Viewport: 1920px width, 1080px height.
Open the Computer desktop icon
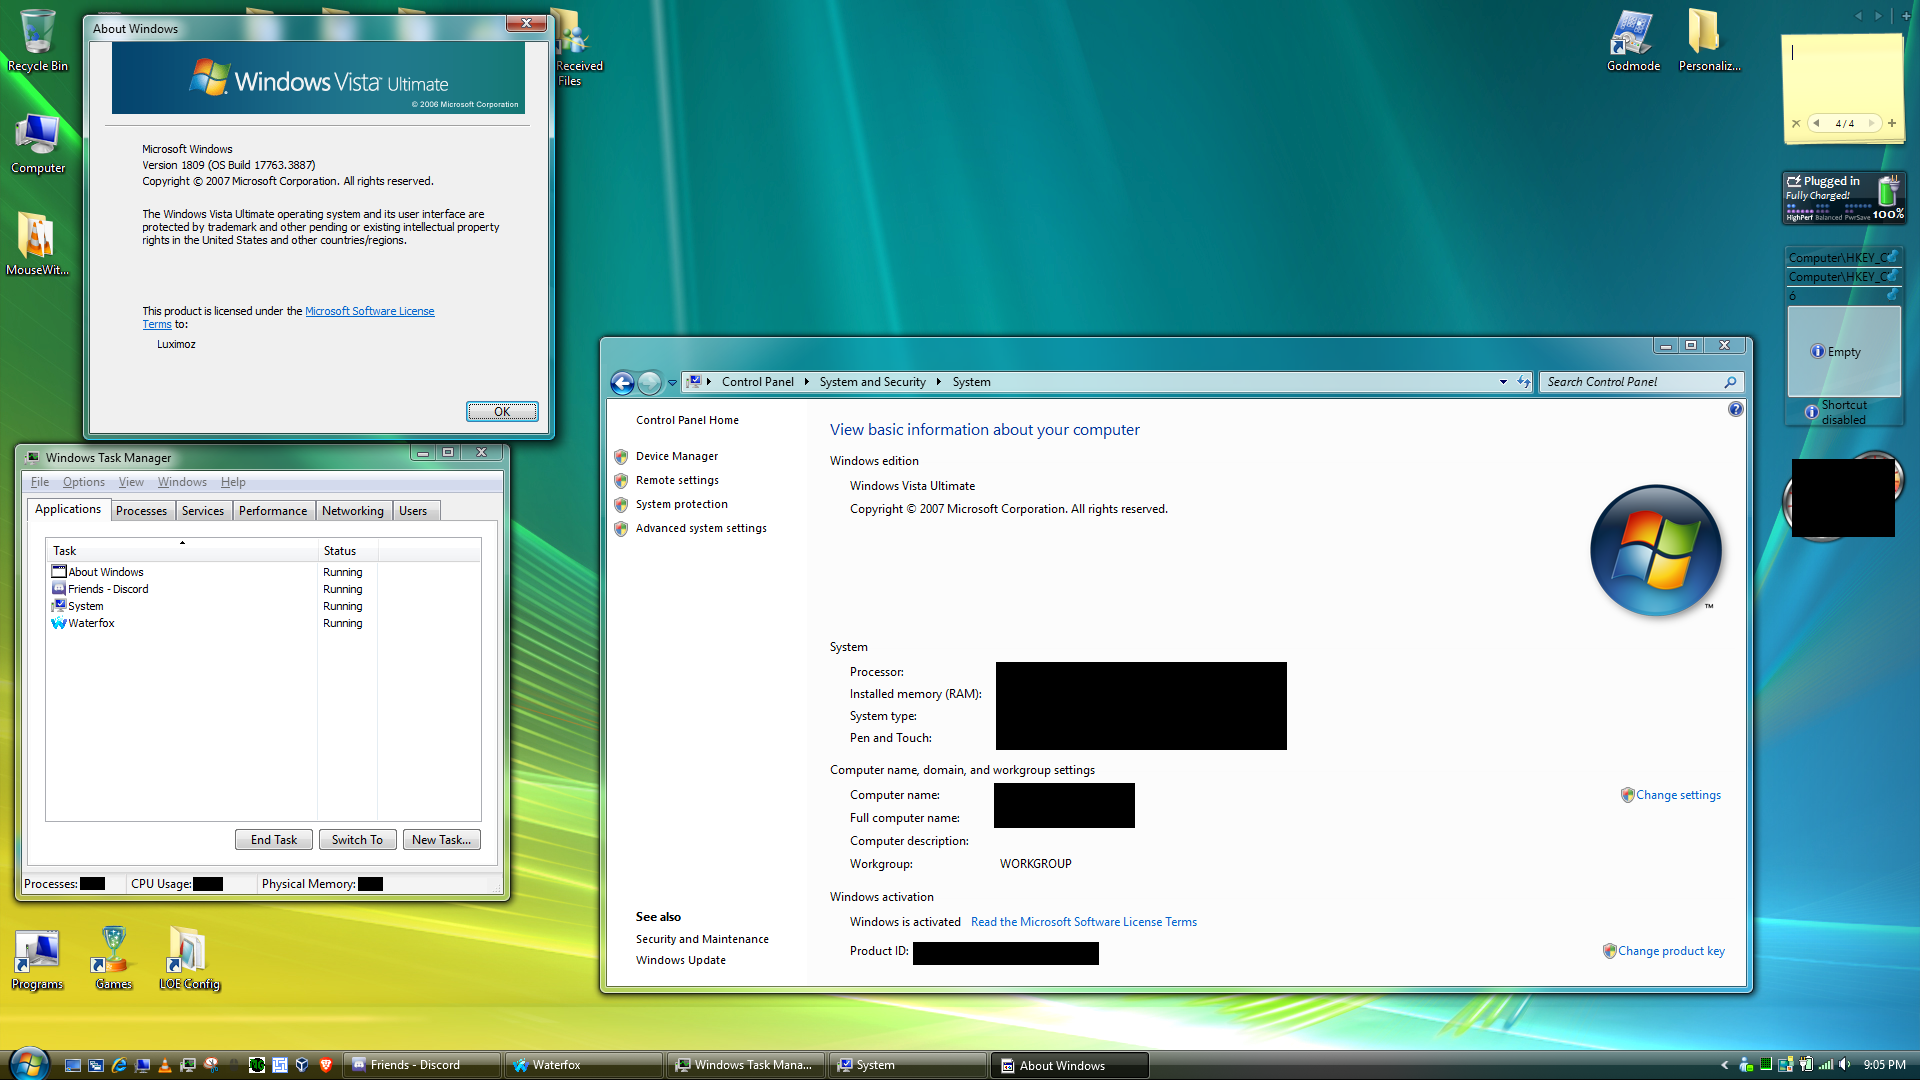37,143
